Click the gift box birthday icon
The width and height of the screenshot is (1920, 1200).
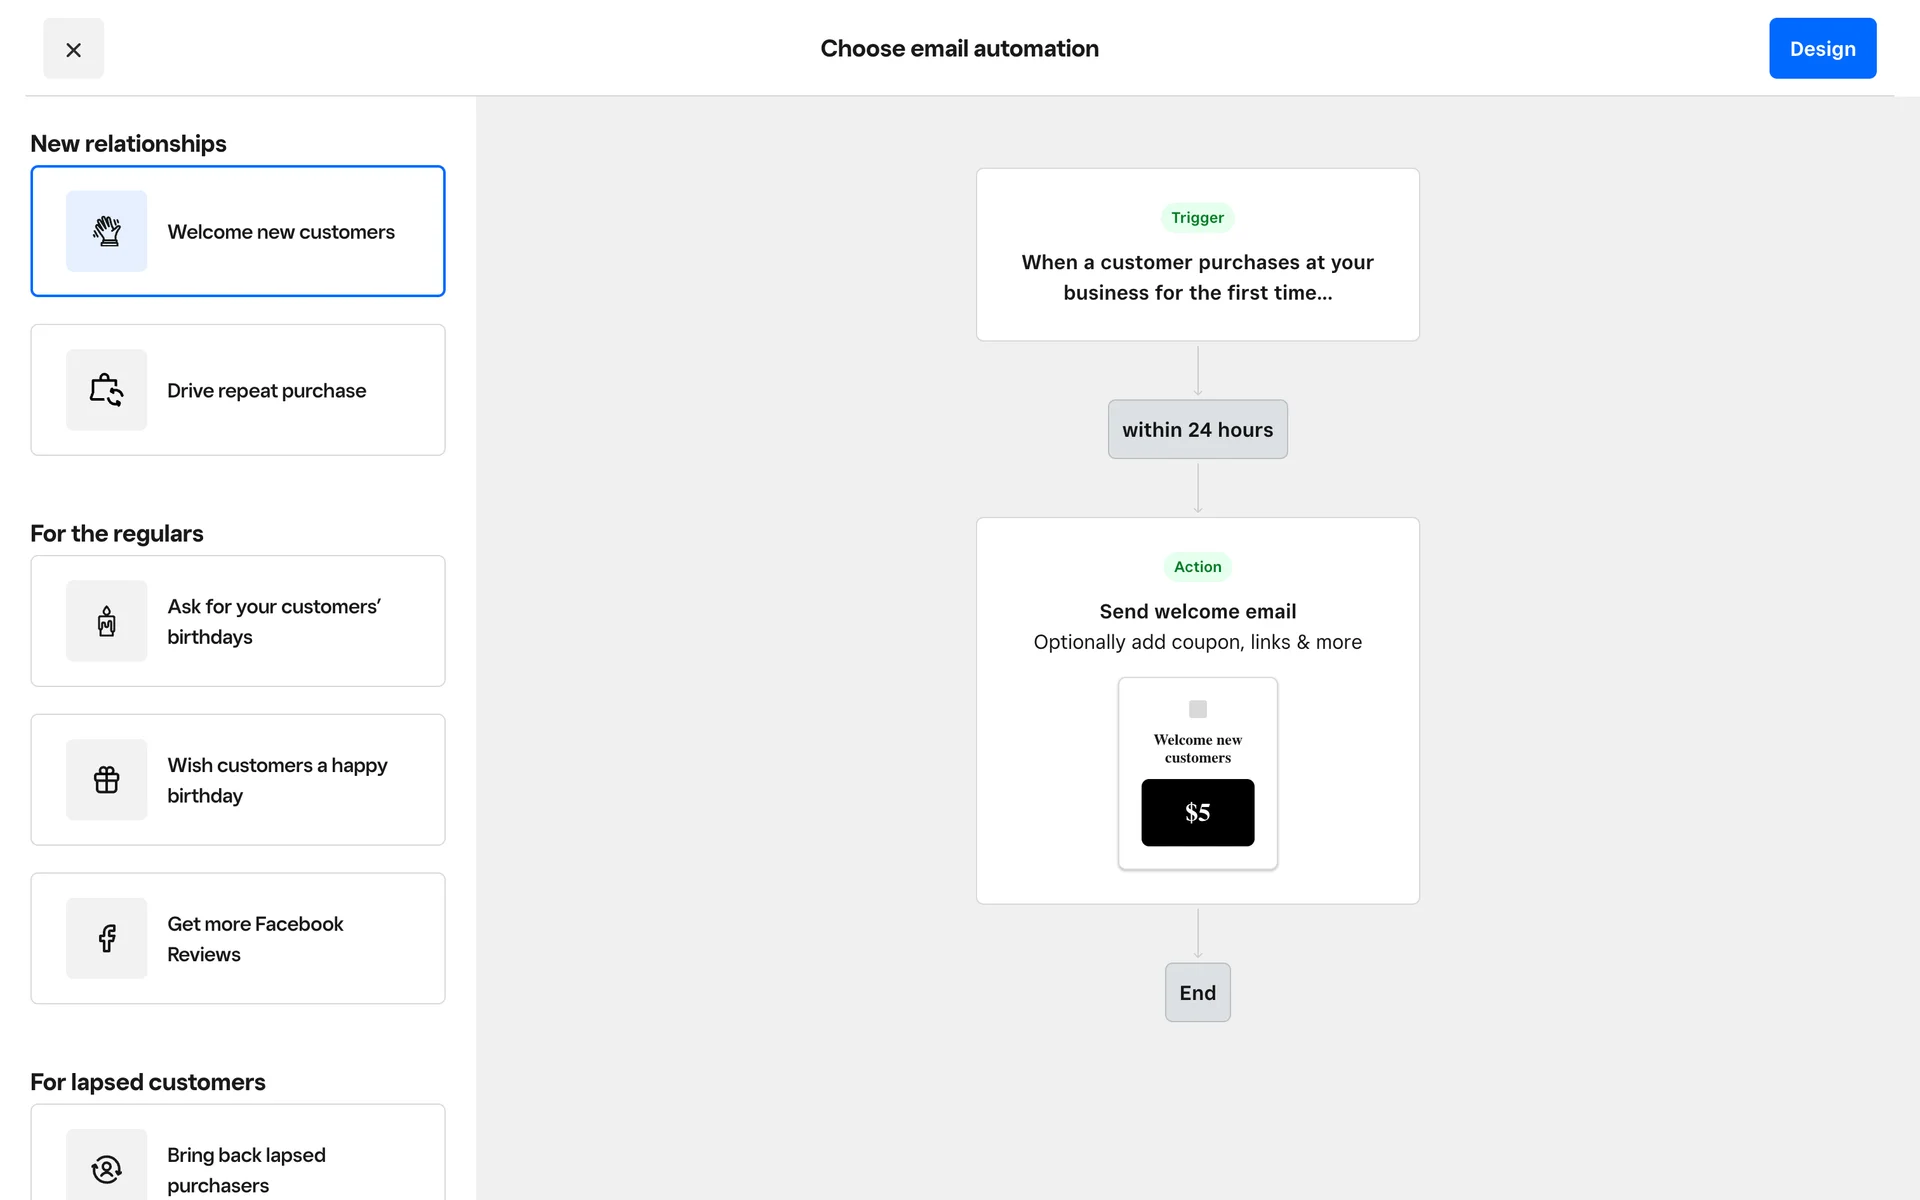pyautogui.click(x=106, y=780)
